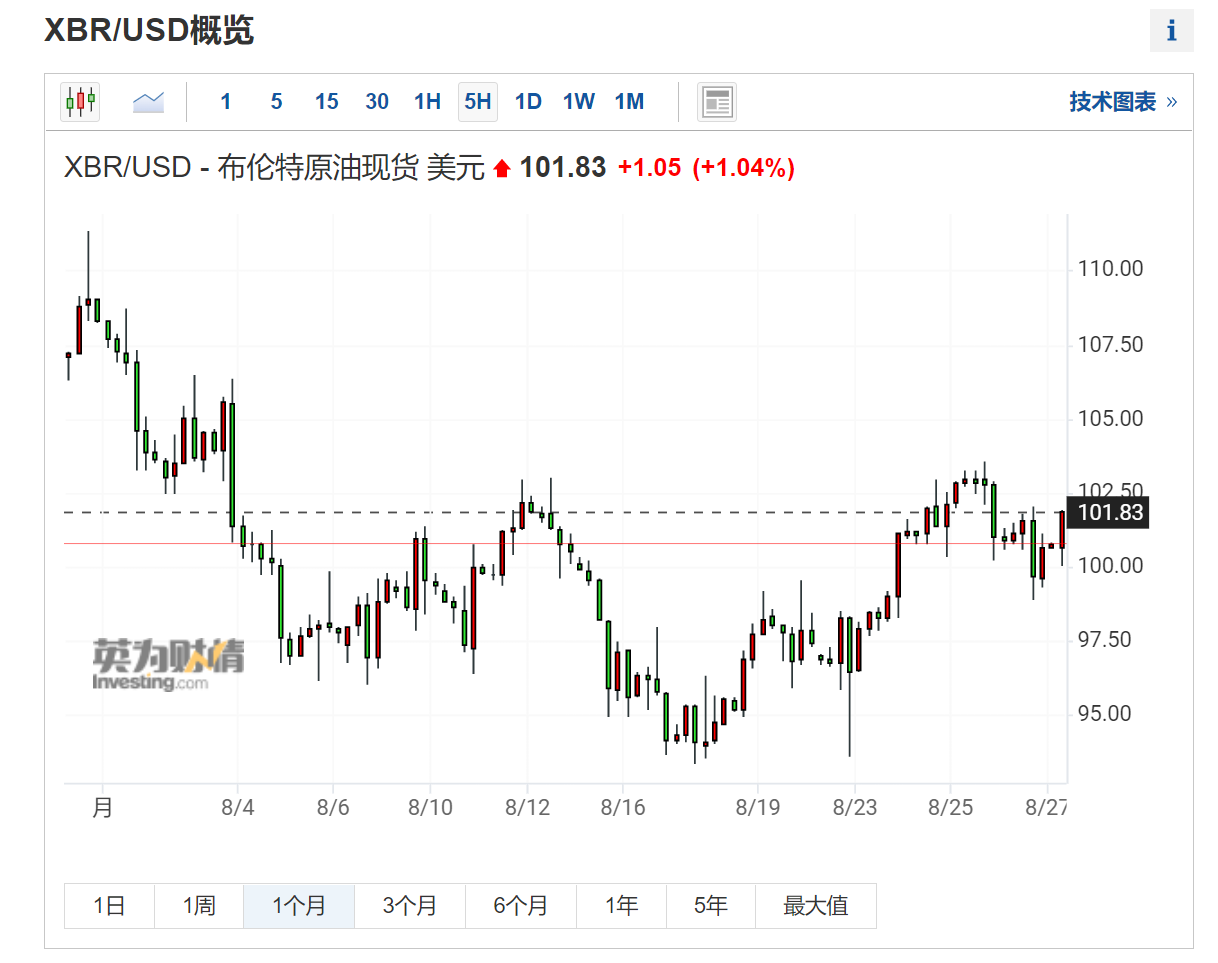Click the 8/10 date axis label
This screenshot has height=963, width=1218.
[x=431, y=806]
